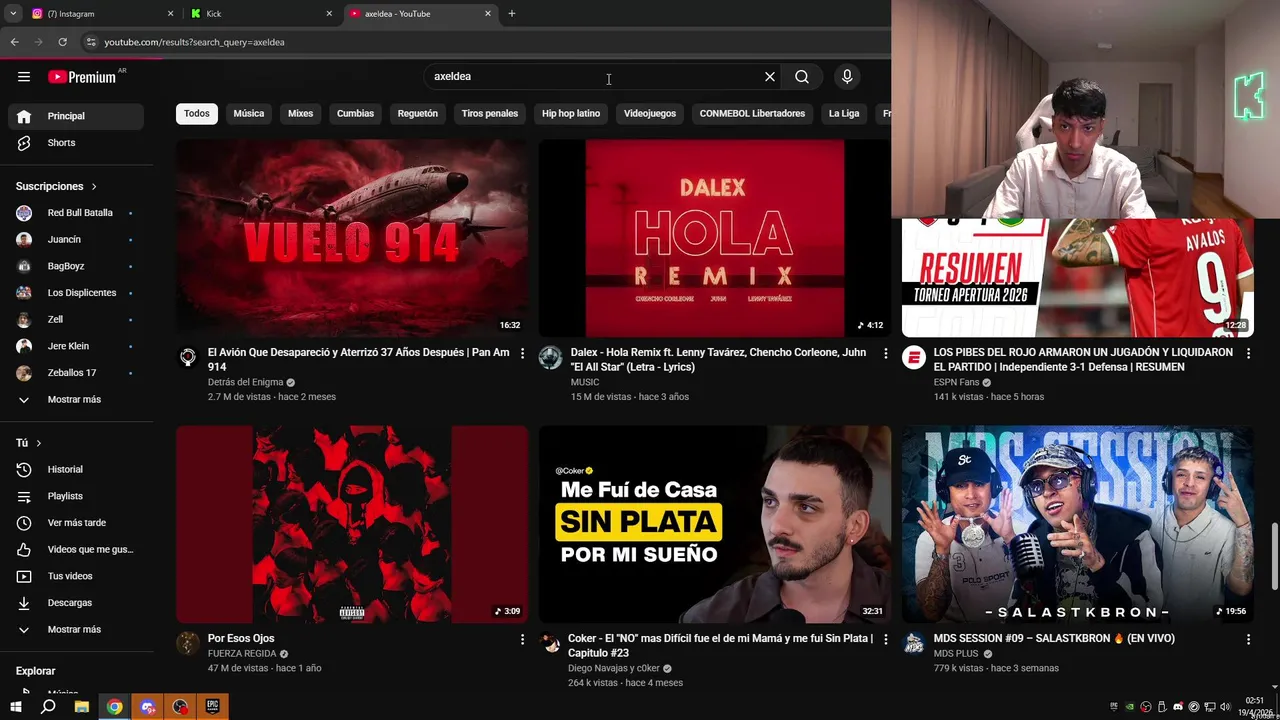Select the Todos filter chip
This screenshot has height=720, width=1280.
(197, 114)
